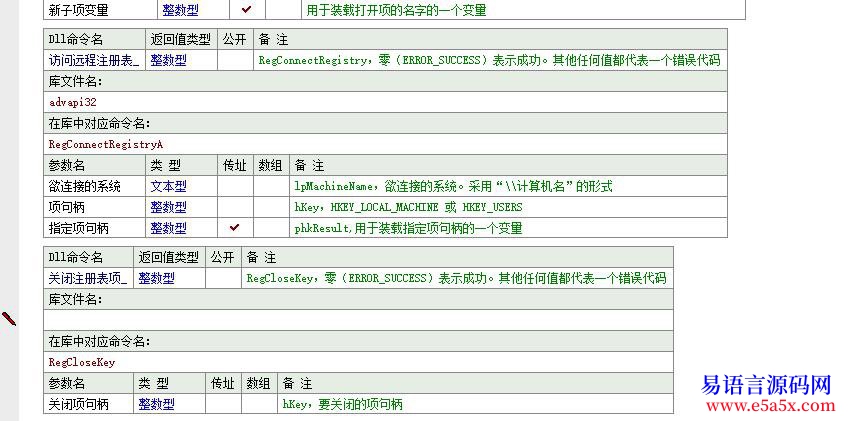The width and height of the screenshot is (860, 421).
Task: Select the 欲连接的系统 parameter name
Action: point(84,186)
